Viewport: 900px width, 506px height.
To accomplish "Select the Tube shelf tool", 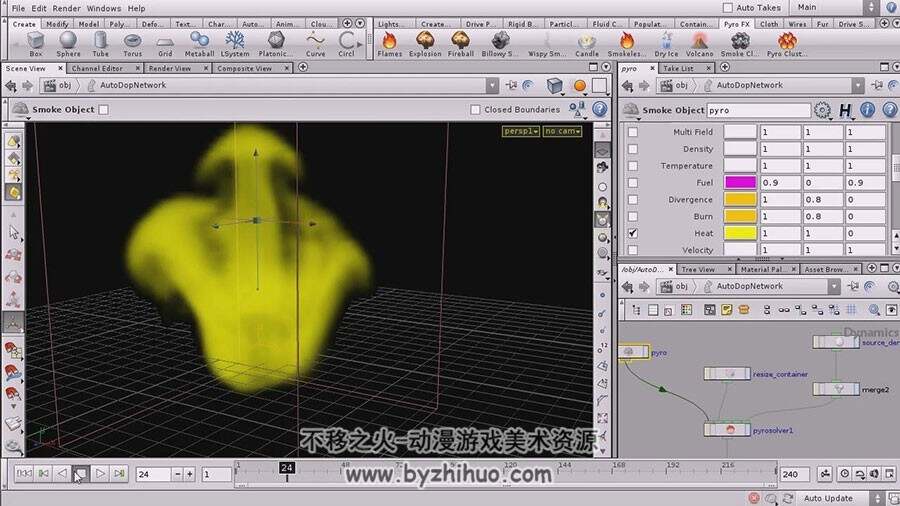I will coord(100,44).
